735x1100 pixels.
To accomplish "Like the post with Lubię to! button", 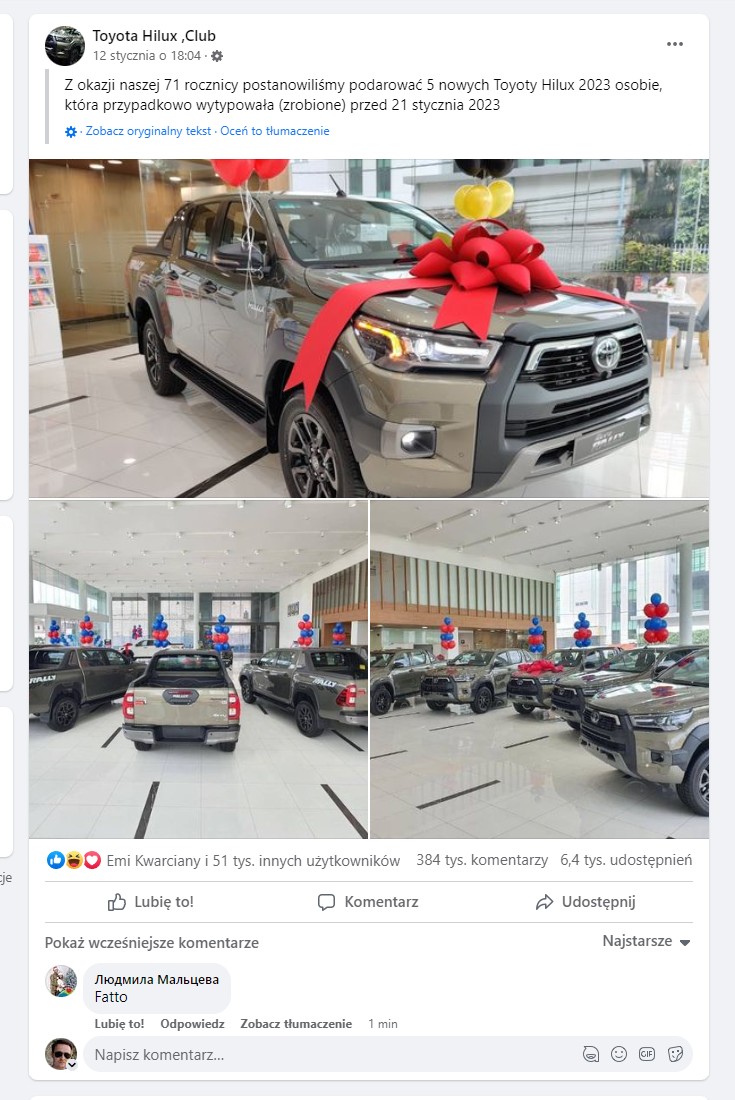I will click(151, 902).
